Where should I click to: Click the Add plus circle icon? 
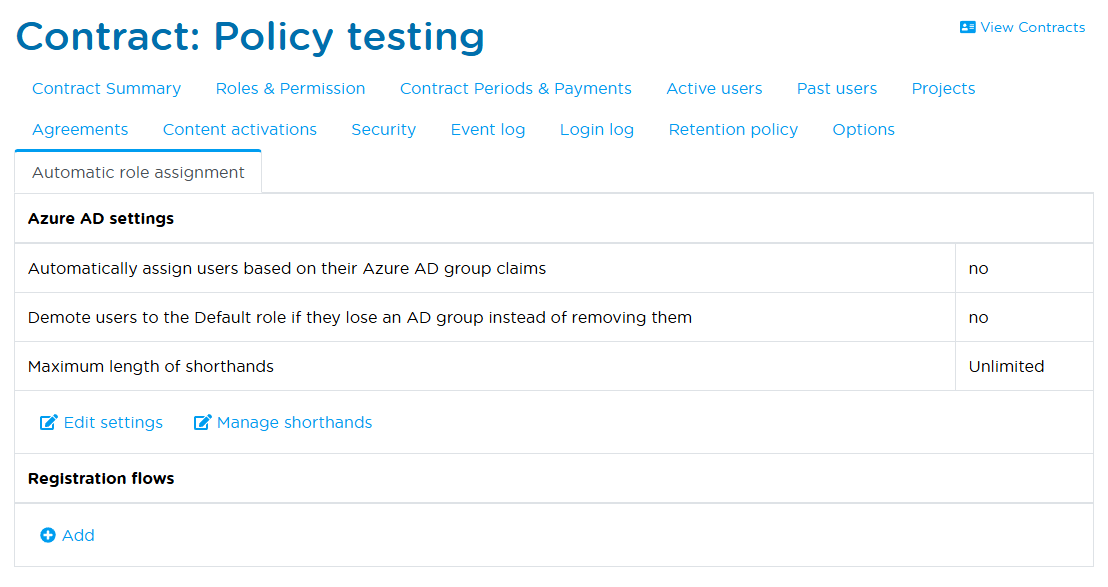(48, 536)
